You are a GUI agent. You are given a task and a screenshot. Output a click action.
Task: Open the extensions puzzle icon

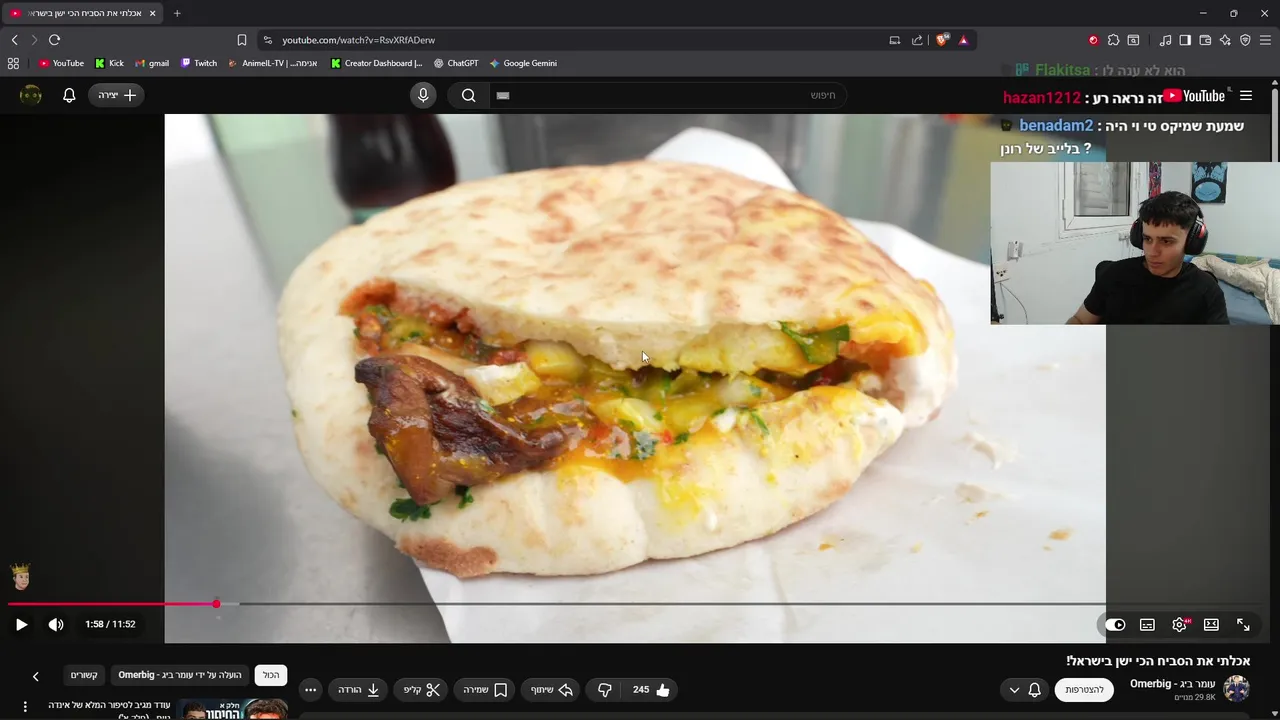(1113, 40)
